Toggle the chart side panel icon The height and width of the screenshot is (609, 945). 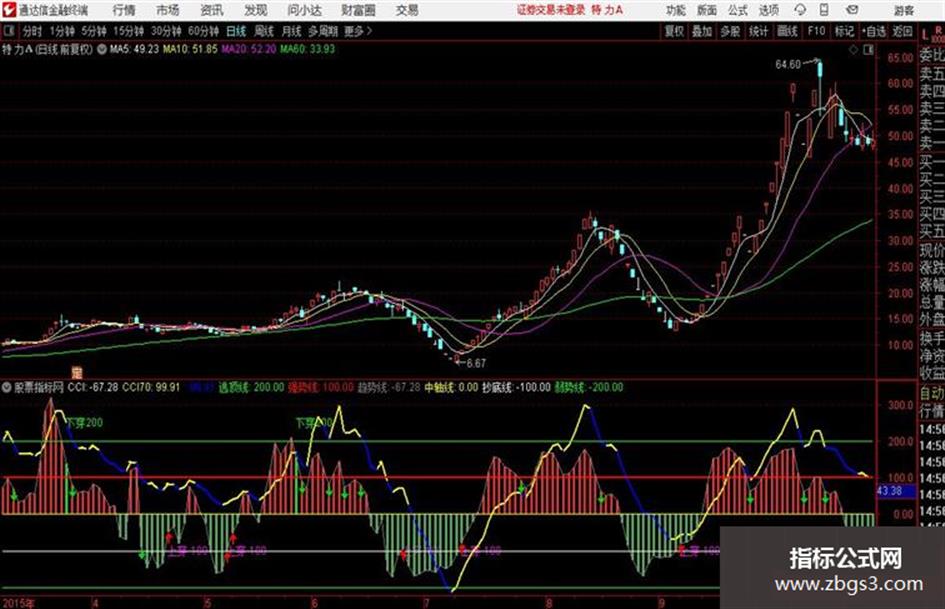[868, 50]
